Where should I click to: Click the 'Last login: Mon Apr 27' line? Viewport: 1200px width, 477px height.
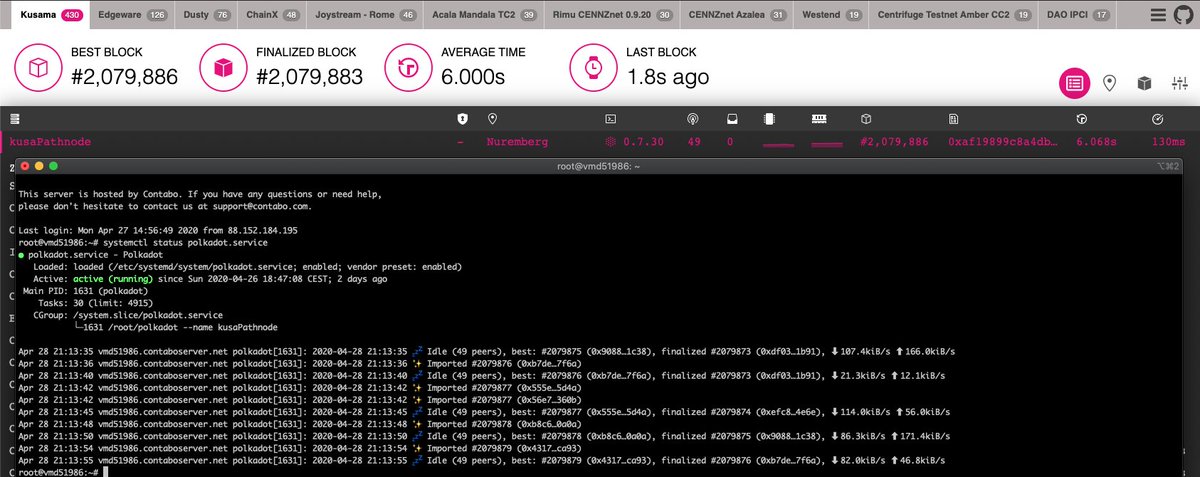pos(158,231)
